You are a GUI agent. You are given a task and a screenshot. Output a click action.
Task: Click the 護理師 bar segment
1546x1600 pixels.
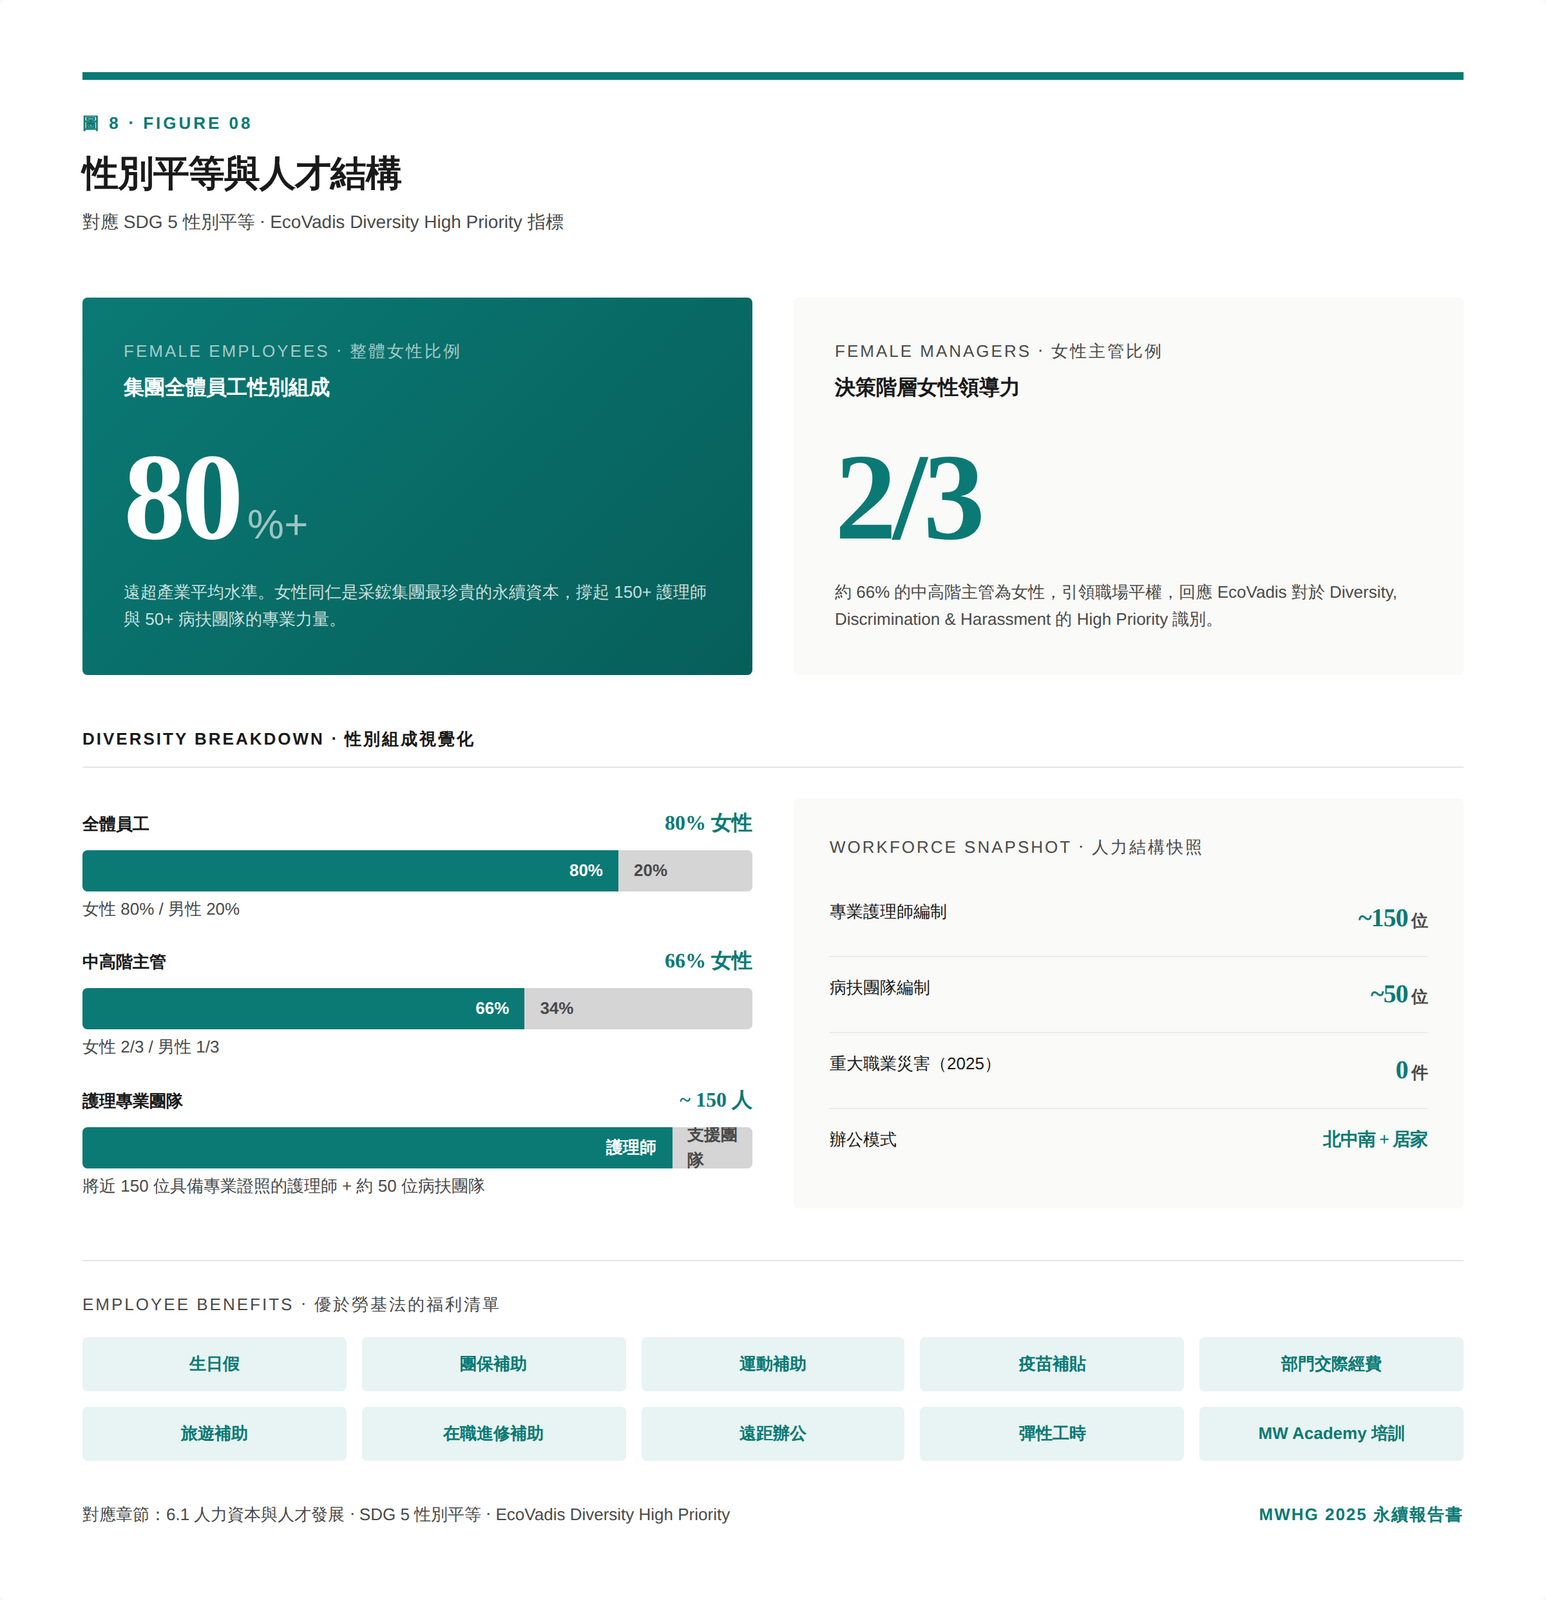tap(377, 1148)
